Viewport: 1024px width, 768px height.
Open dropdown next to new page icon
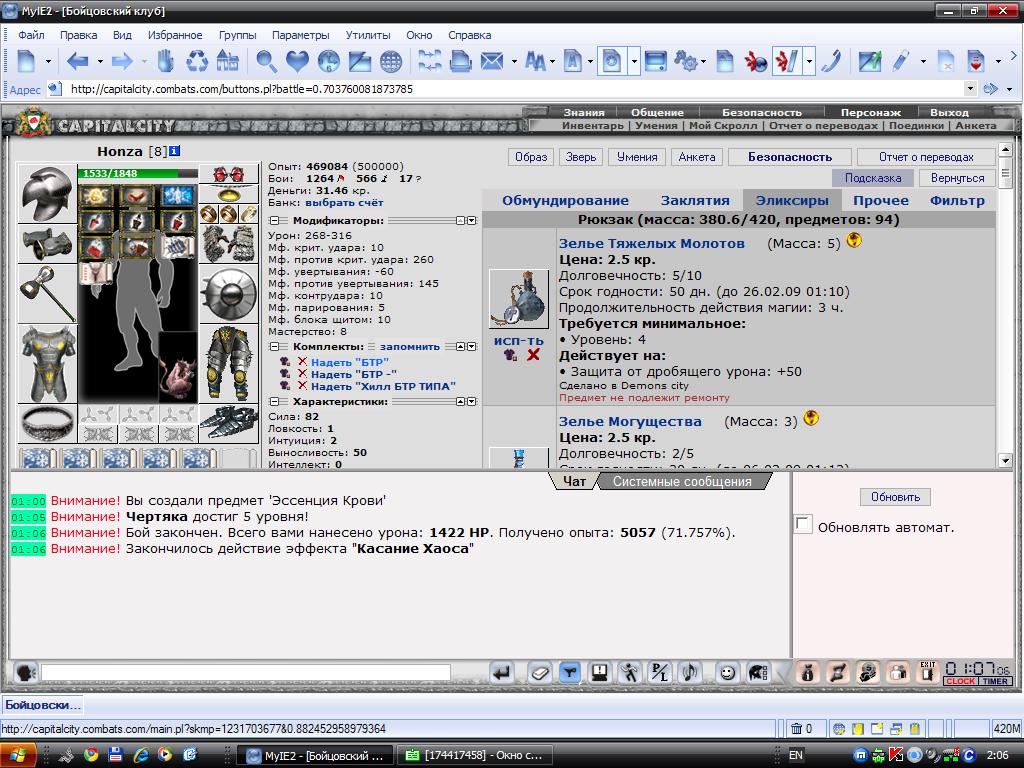click(x=48, y=62)
